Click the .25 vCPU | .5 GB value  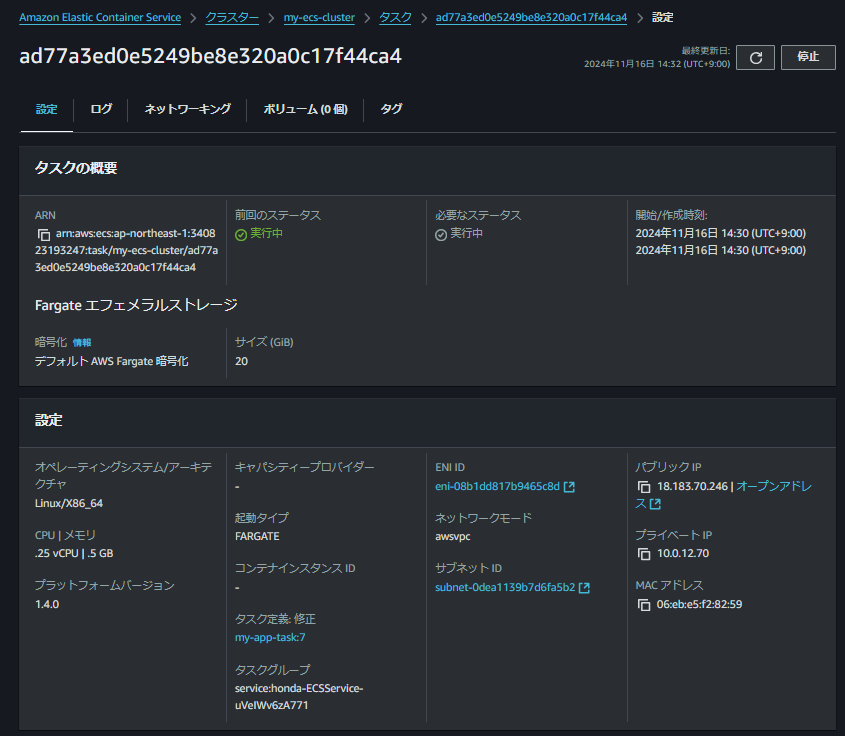74,553
